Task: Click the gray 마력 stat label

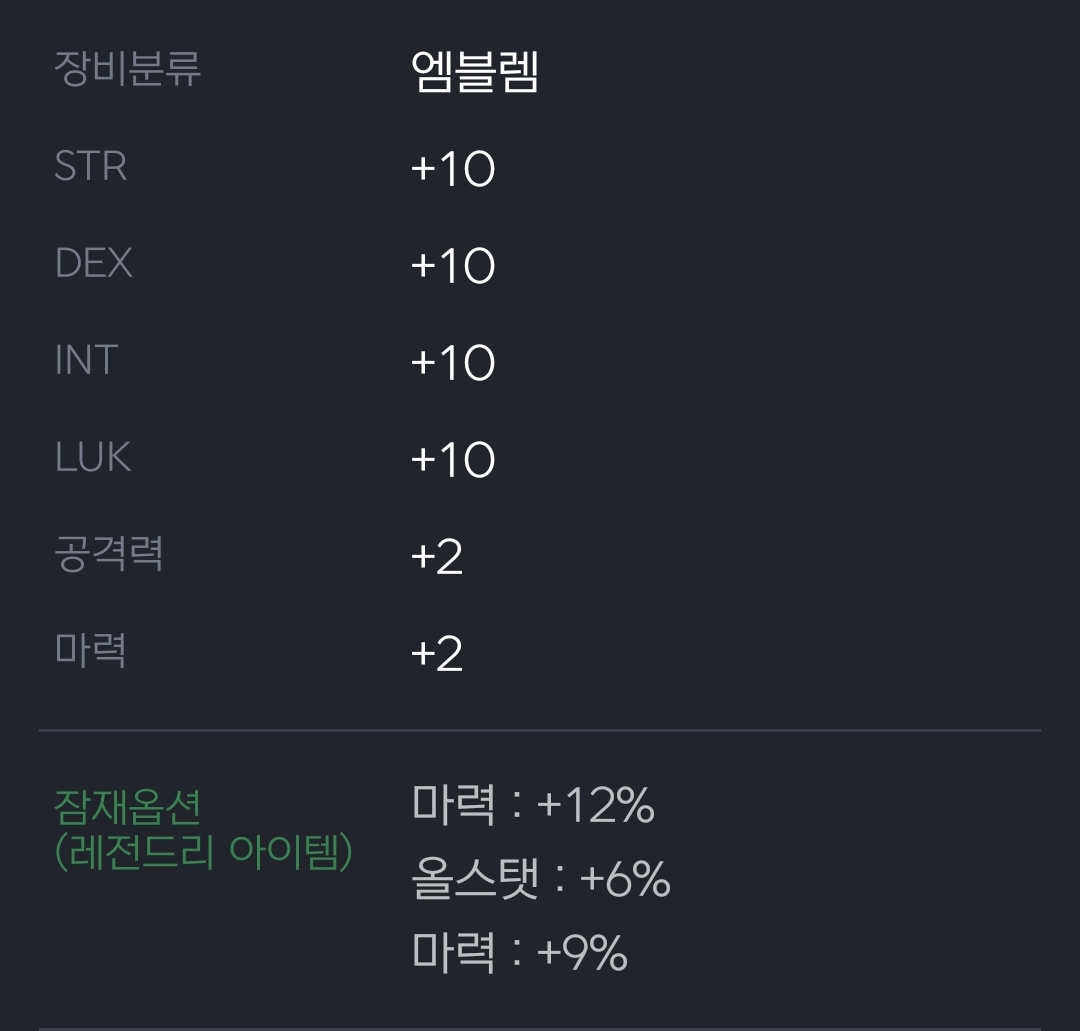Action: [x=91, y=651]
